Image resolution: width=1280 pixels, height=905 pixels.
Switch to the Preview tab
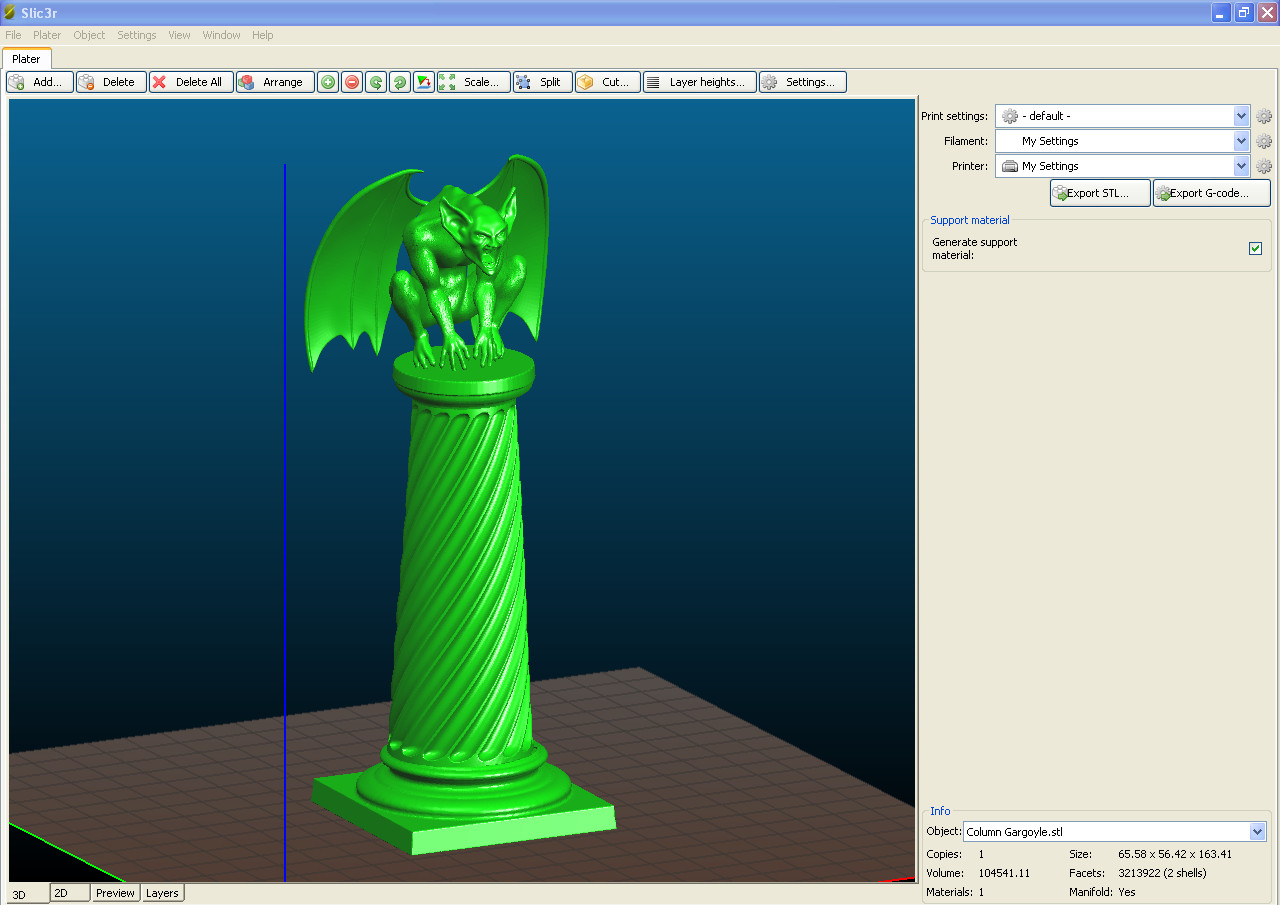[114, 892]
